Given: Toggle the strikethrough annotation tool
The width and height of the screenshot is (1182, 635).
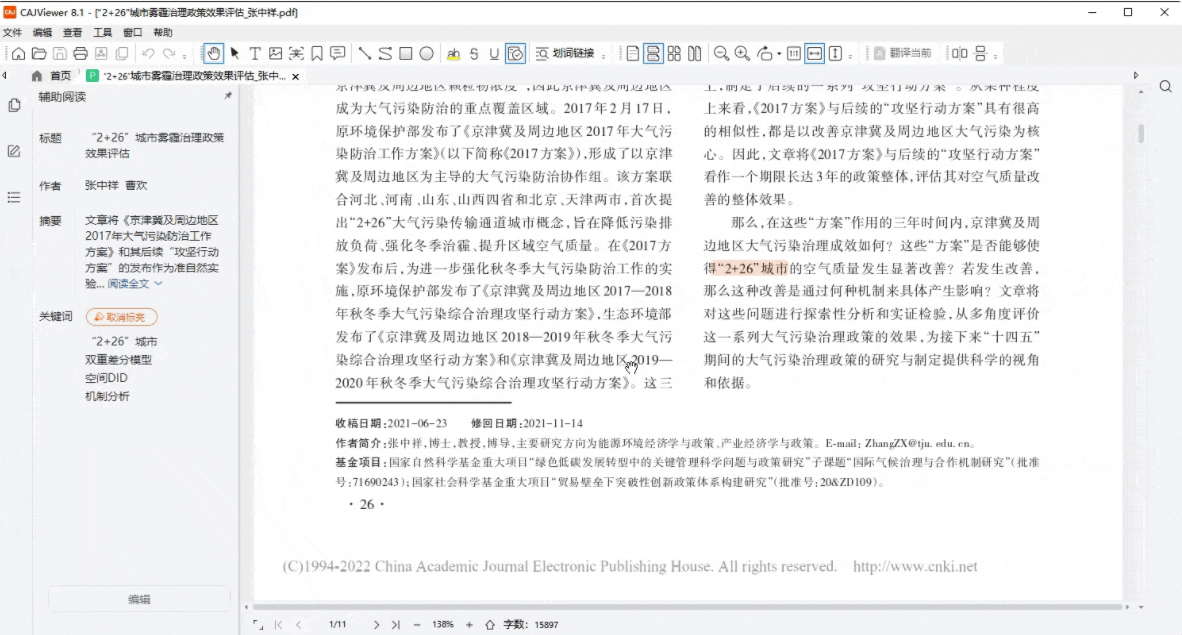Looking at the screenshot, I should (474, 52).
